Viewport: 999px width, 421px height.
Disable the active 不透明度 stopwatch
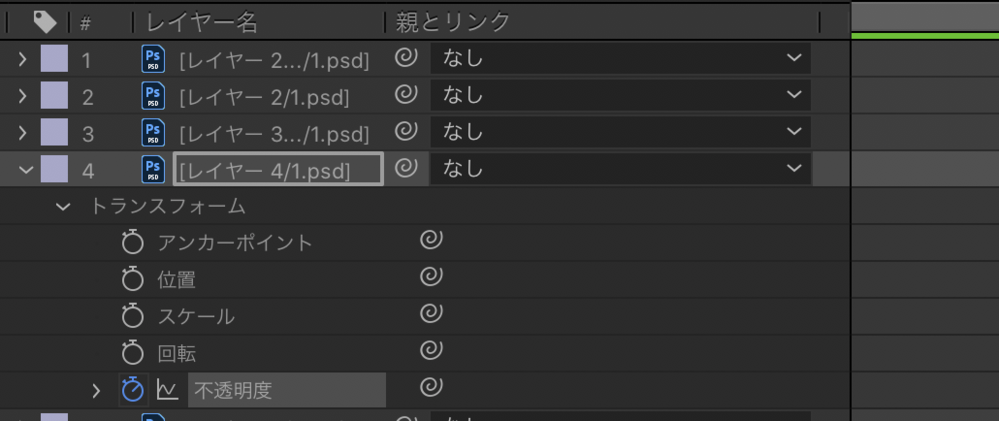pyautogui.click(x=132, y=390)
